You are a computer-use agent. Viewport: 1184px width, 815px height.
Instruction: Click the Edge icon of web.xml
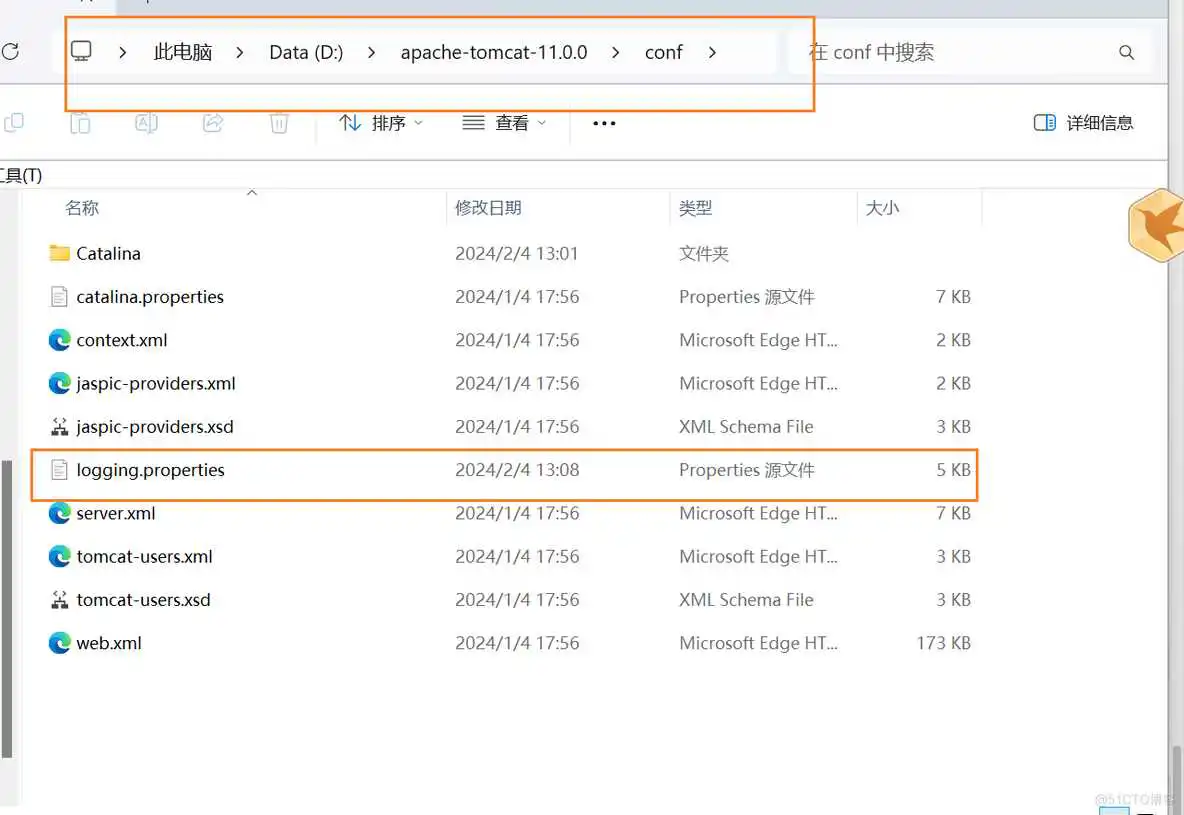point(60,643)
